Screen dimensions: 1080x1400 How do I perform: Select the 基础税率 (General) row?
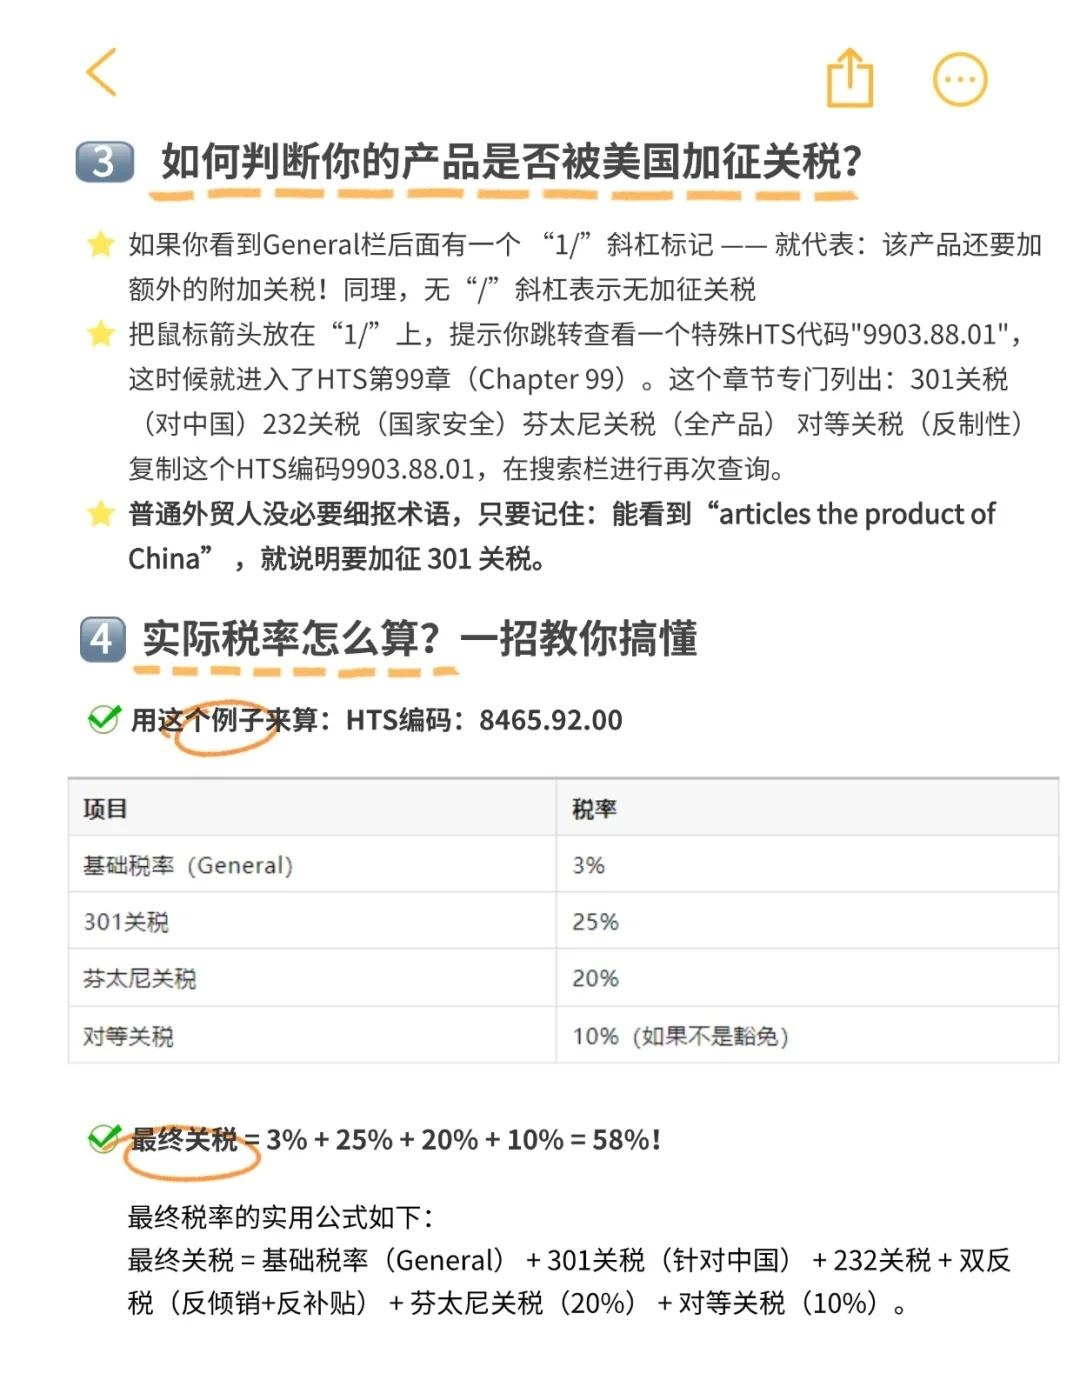coord(563,865)
